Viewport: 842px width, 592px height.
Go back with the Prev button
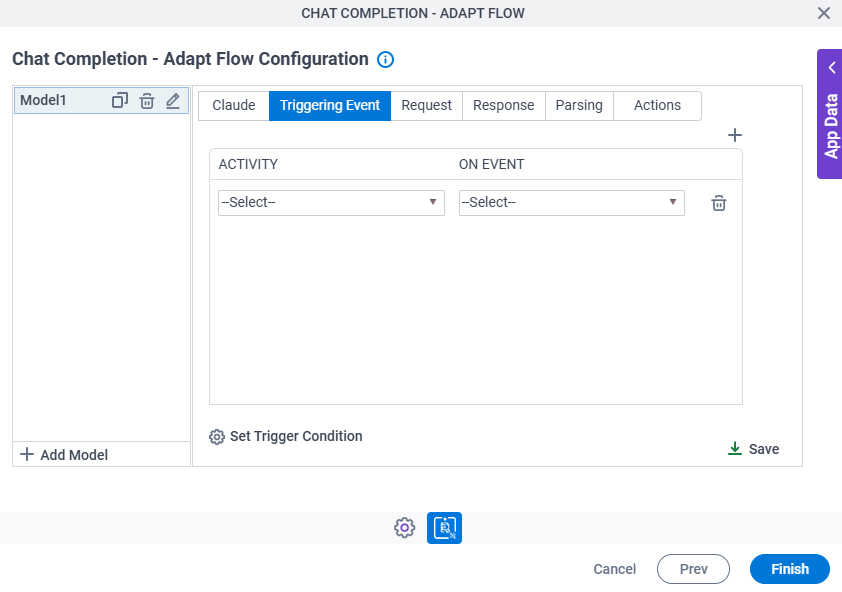(693, 569)
